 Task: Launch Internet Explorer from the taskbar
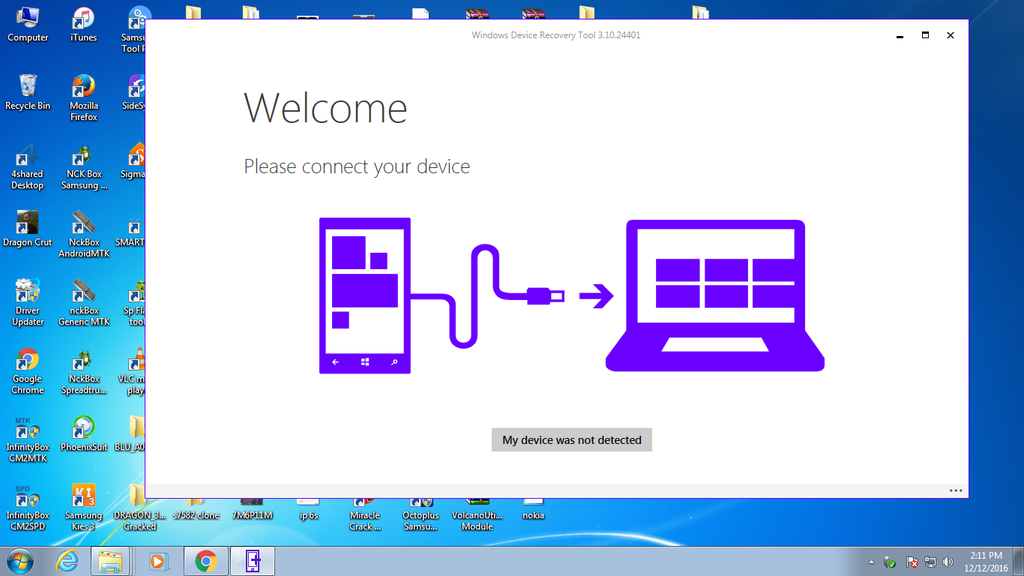67,561
